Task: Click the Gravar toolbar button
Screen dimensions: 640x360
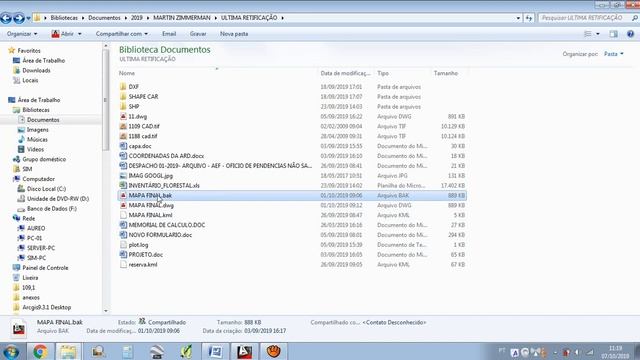Action: click(198, 34)
